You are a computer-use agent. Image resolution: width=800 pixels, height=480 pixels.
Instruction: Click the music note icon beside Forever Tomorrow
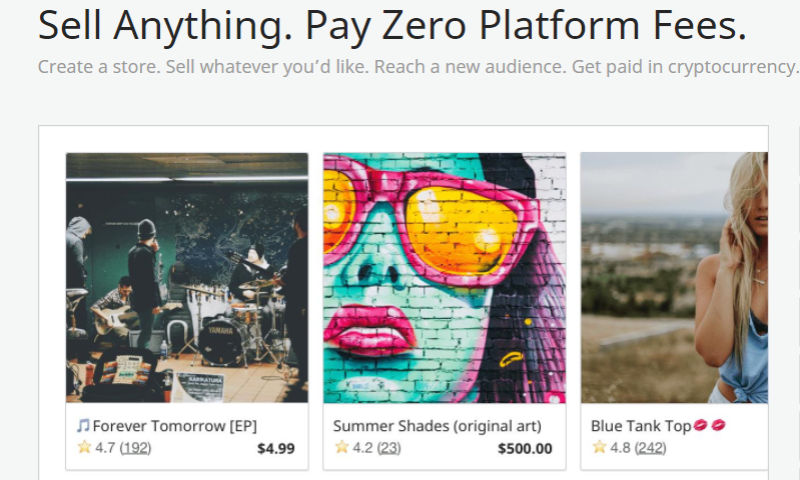(x=83, y=426)
